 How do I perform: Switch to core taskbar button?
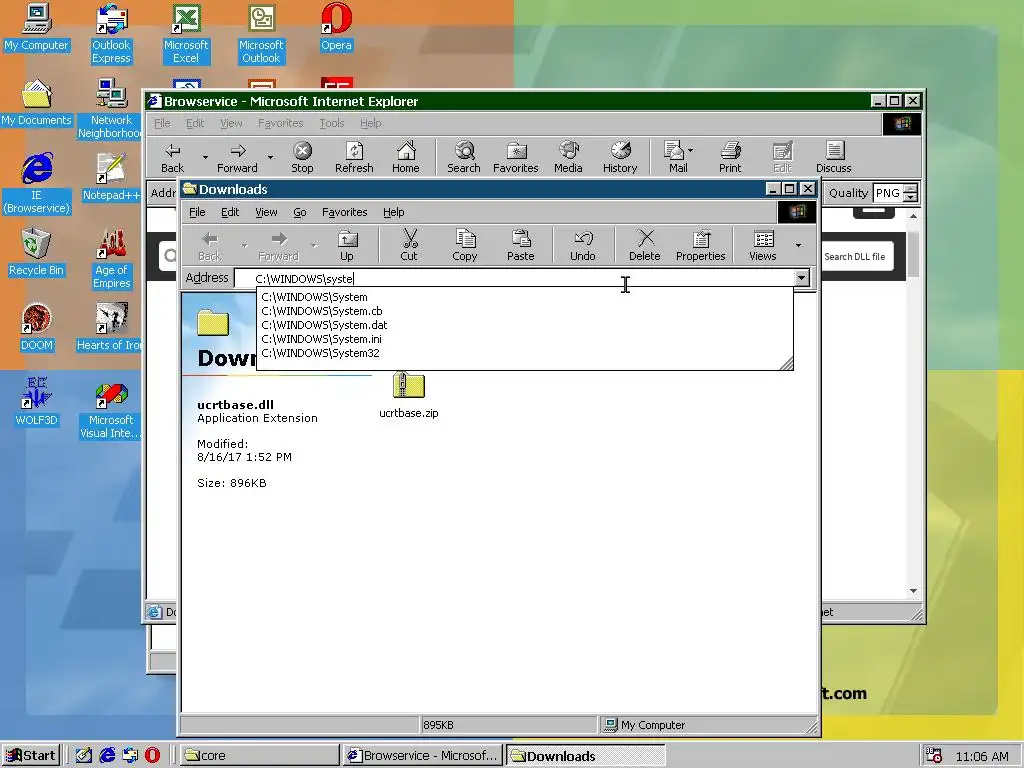258,756
